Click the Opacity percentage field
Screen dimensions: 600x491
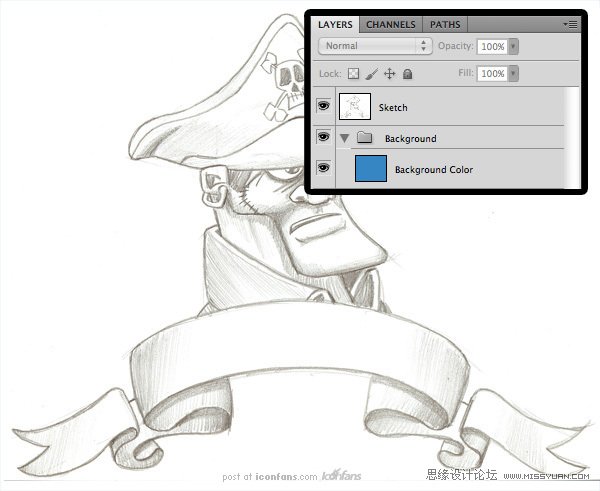tap(492, 46)
